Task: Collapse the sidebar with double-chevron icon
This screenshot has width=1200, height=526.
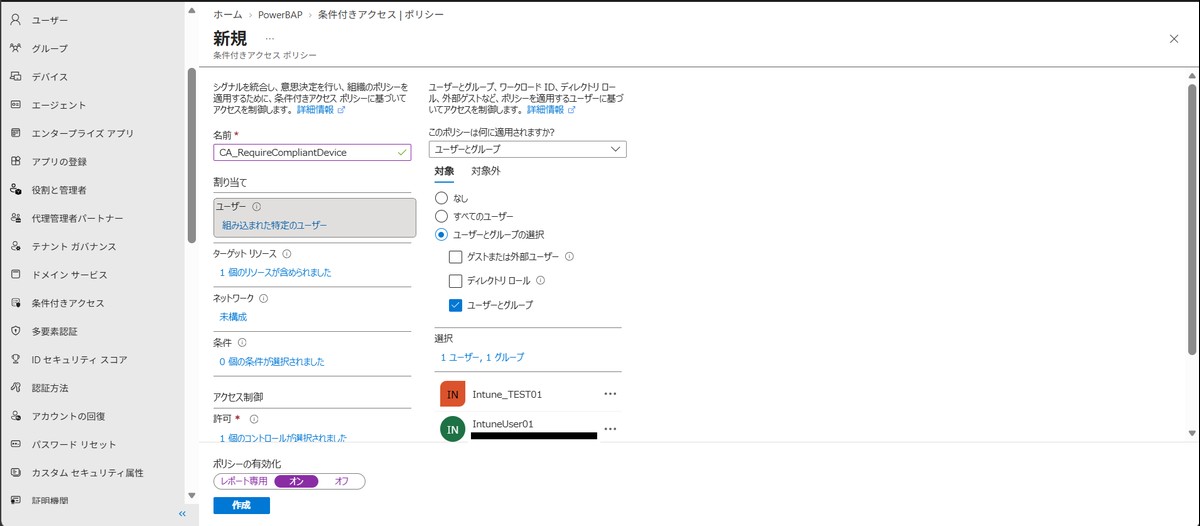Action: pyautogui.click(x=182, y=513)
